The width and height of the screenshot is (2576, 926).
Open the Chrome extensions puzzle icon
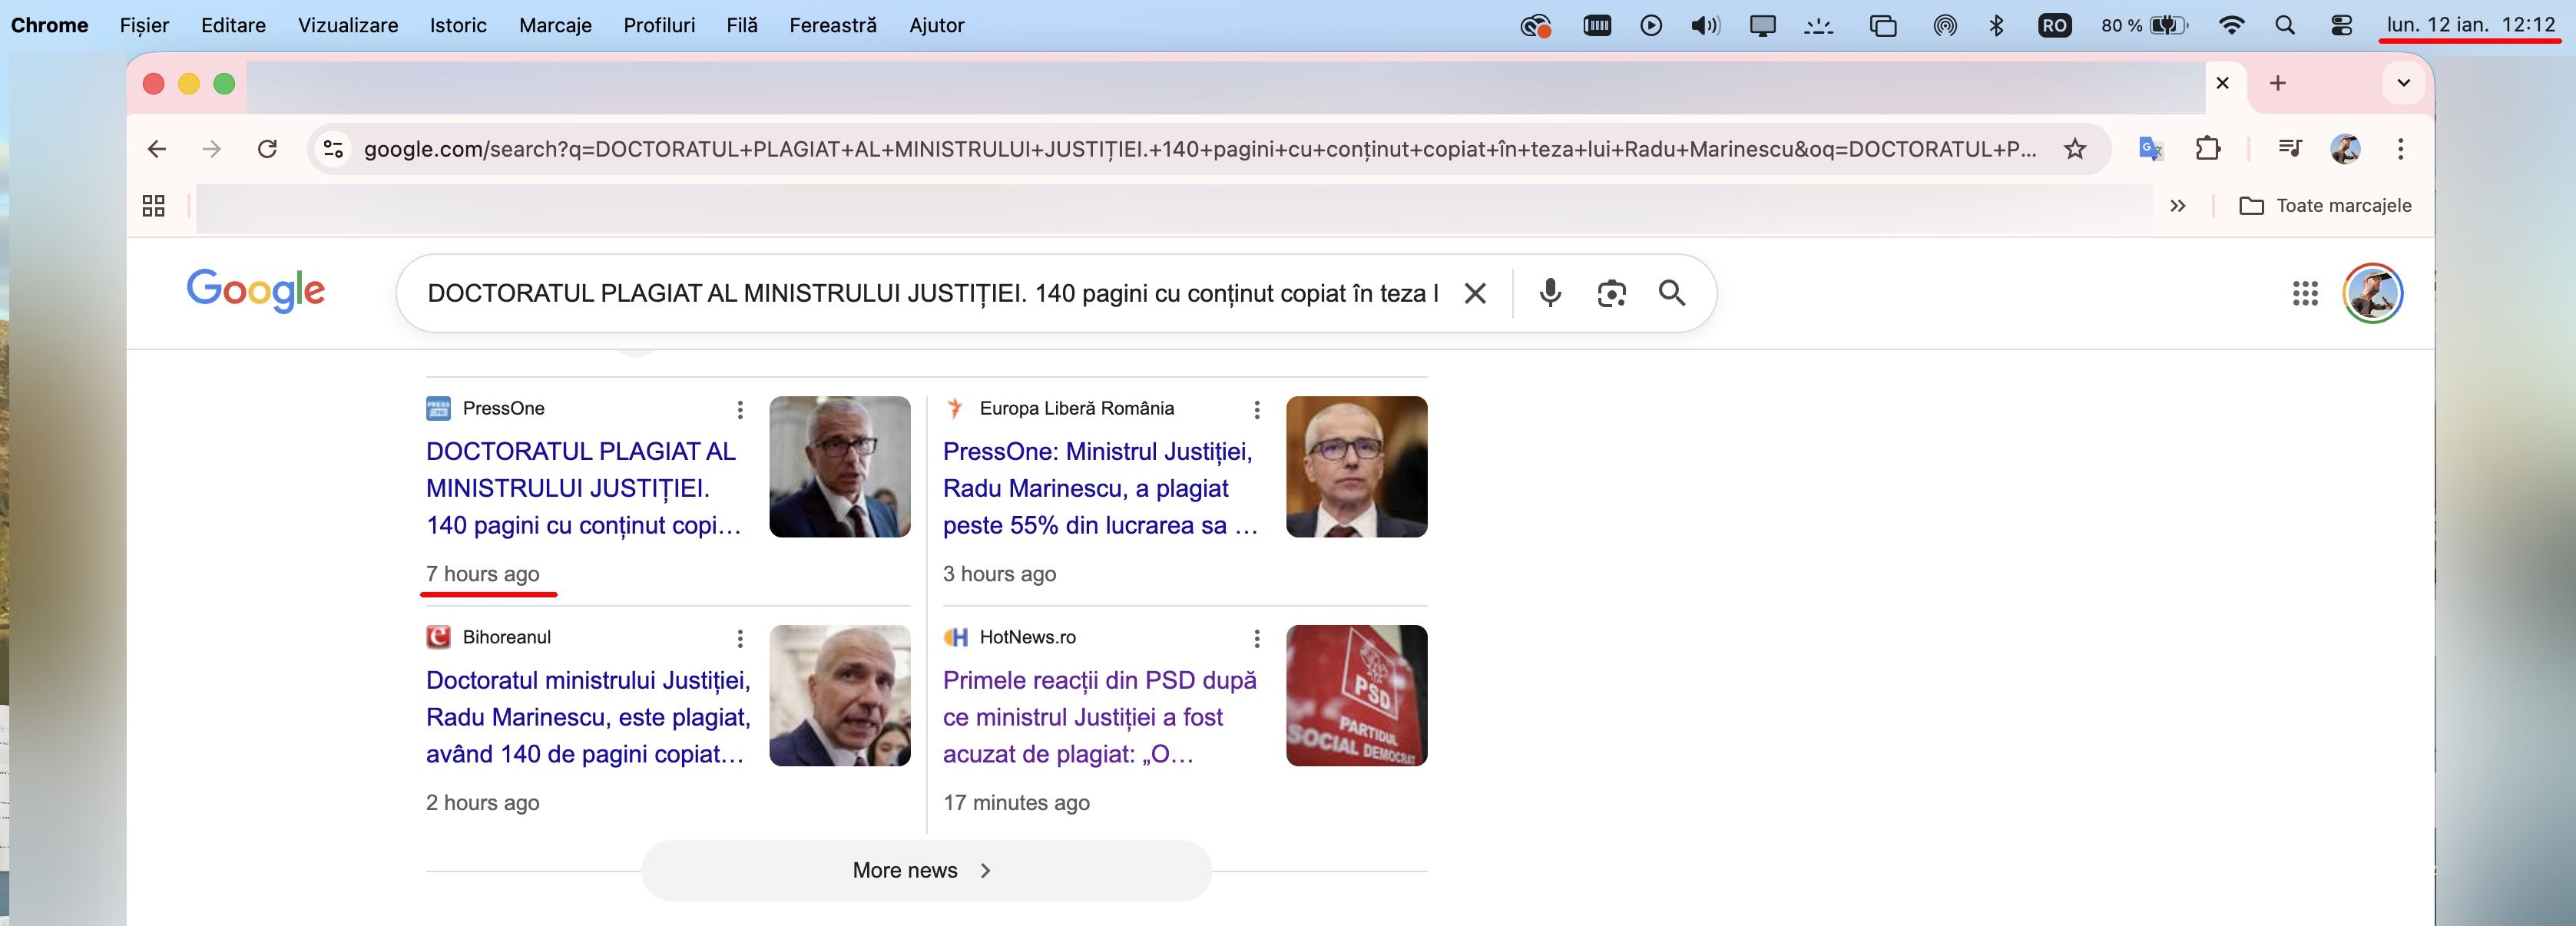2208,149
